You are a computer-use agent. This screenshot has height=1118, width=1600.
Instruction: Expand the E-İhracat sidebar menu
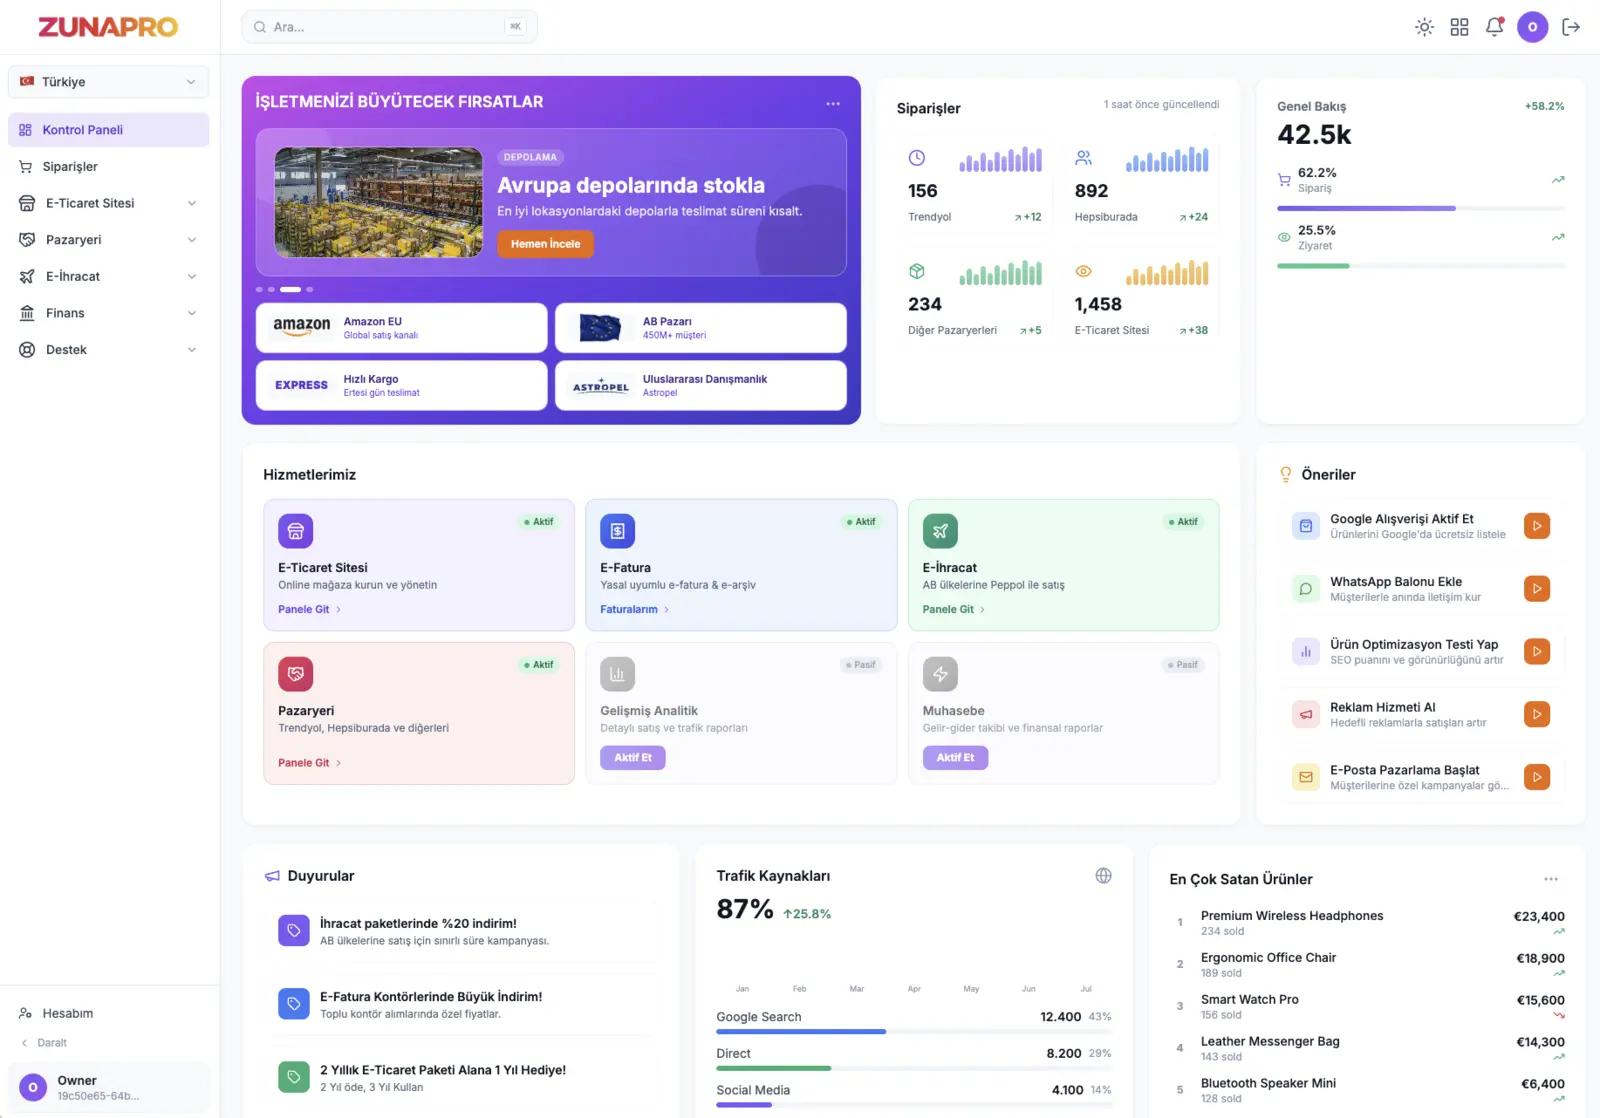click(108, 276)
